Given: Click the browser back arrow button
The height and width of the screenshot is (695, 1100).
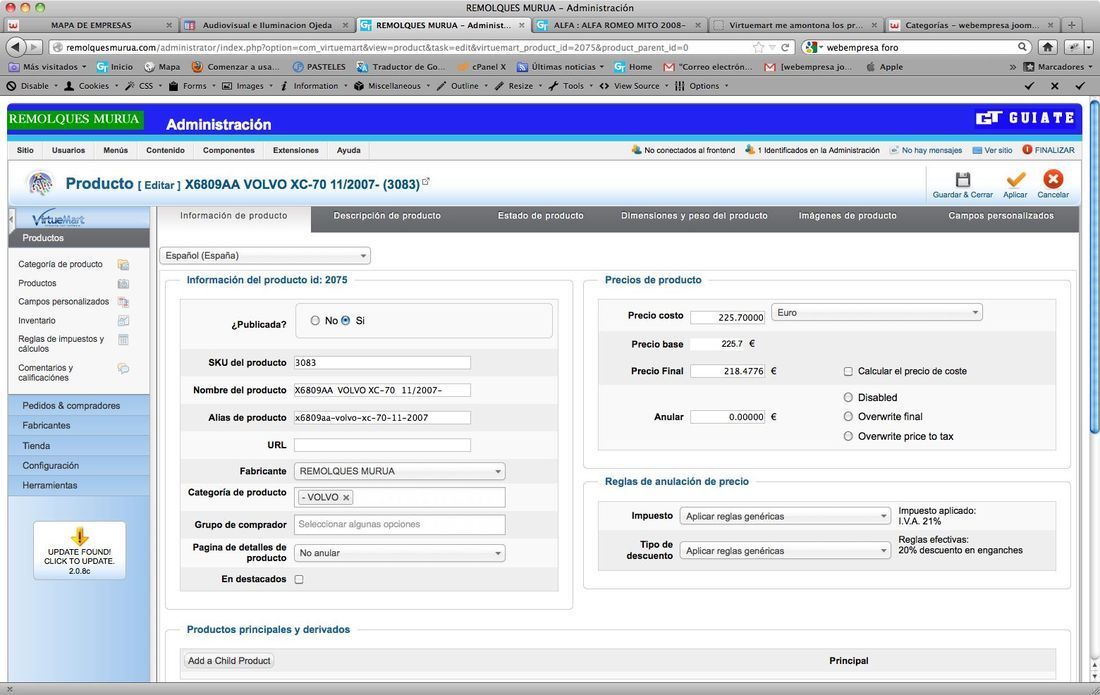Looking at the screenshot, I should (x=15, y=47).
